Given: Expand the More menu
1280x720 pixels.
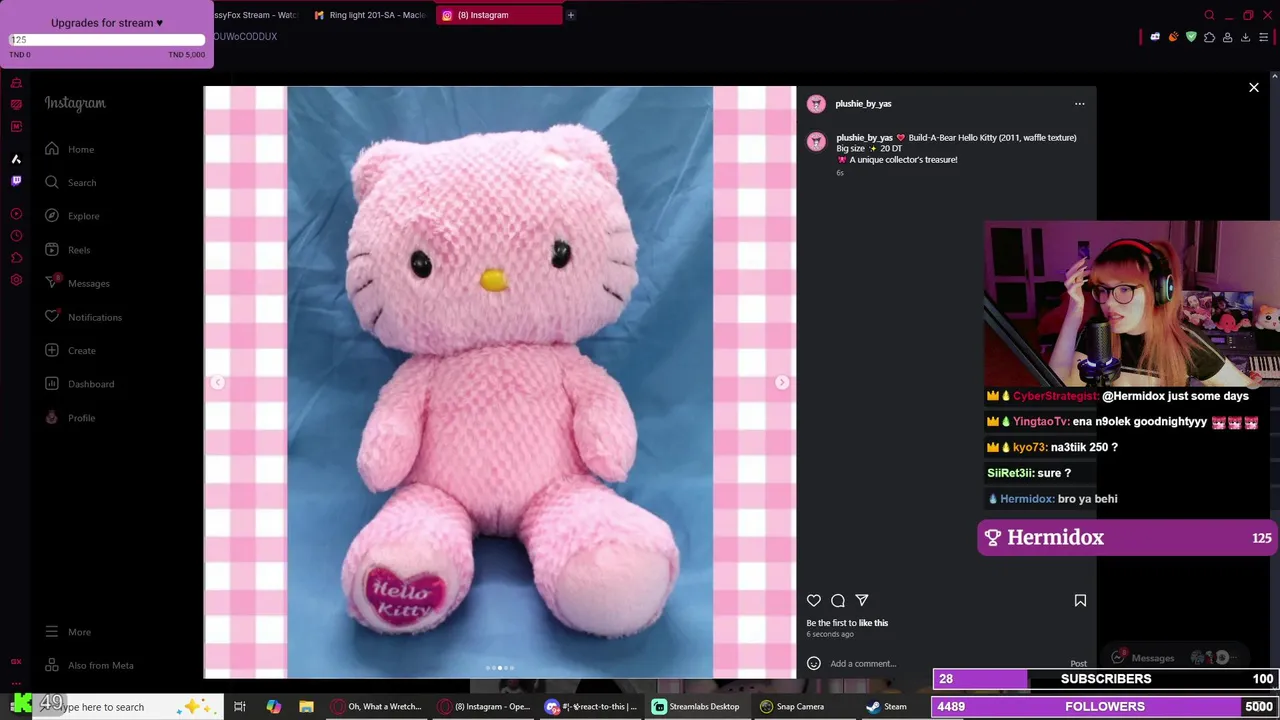Looking at the screenshot, I should [x=68, y=632].
